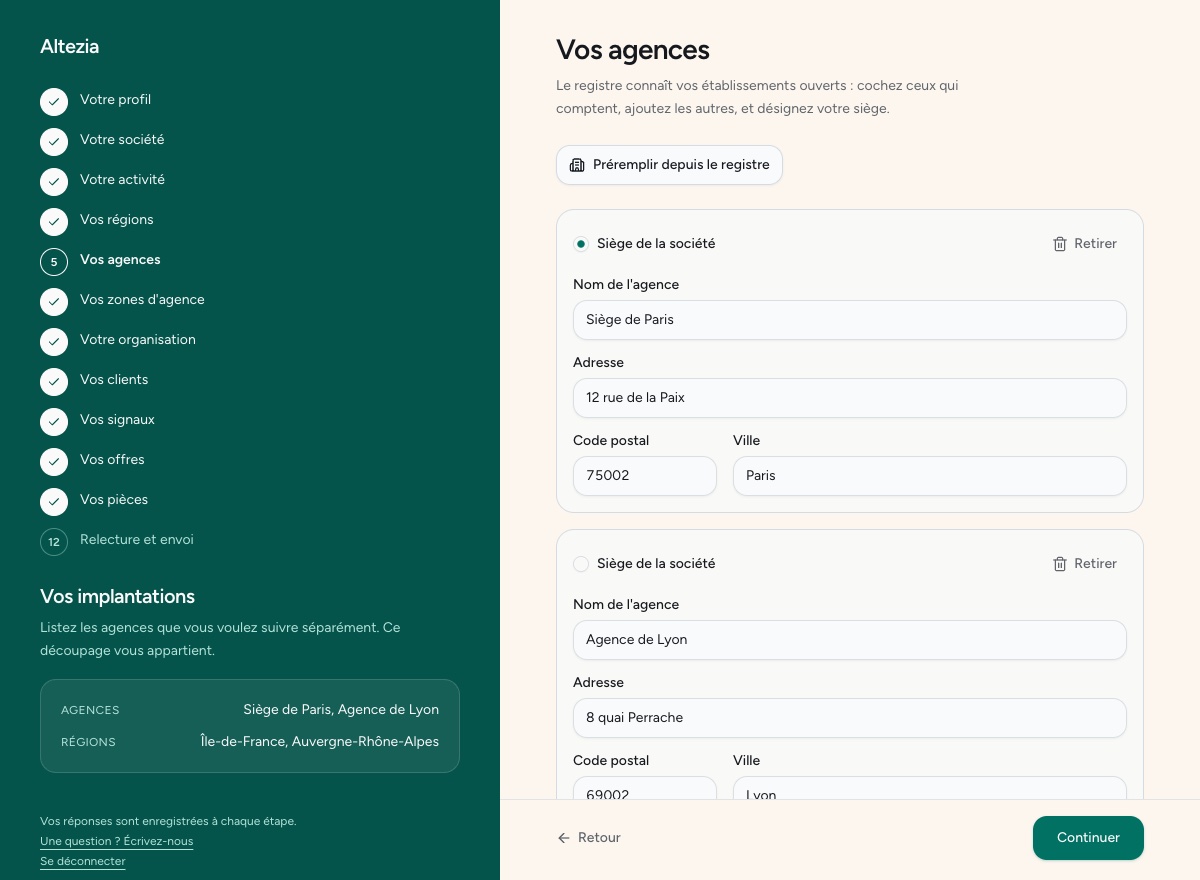Screen dimensions: 1200x880
Task: Click the step 12 number circle
Action: 54,542
